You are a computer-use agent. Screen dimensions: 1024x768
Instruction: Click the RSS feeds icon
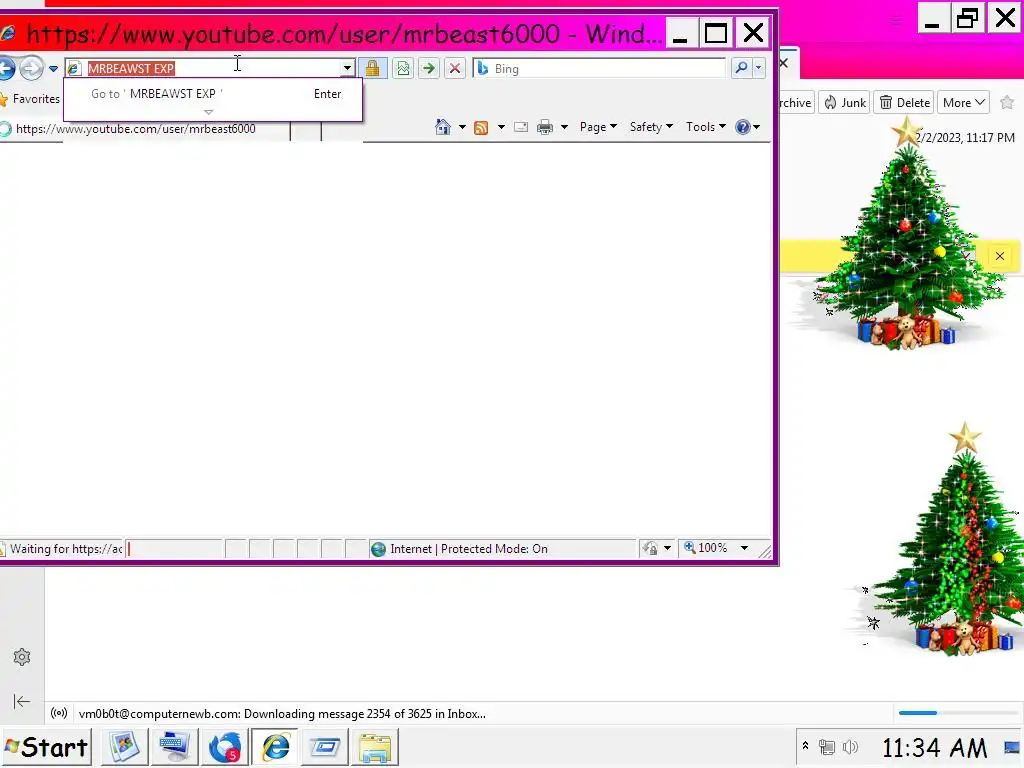click(x=481, y=127)
